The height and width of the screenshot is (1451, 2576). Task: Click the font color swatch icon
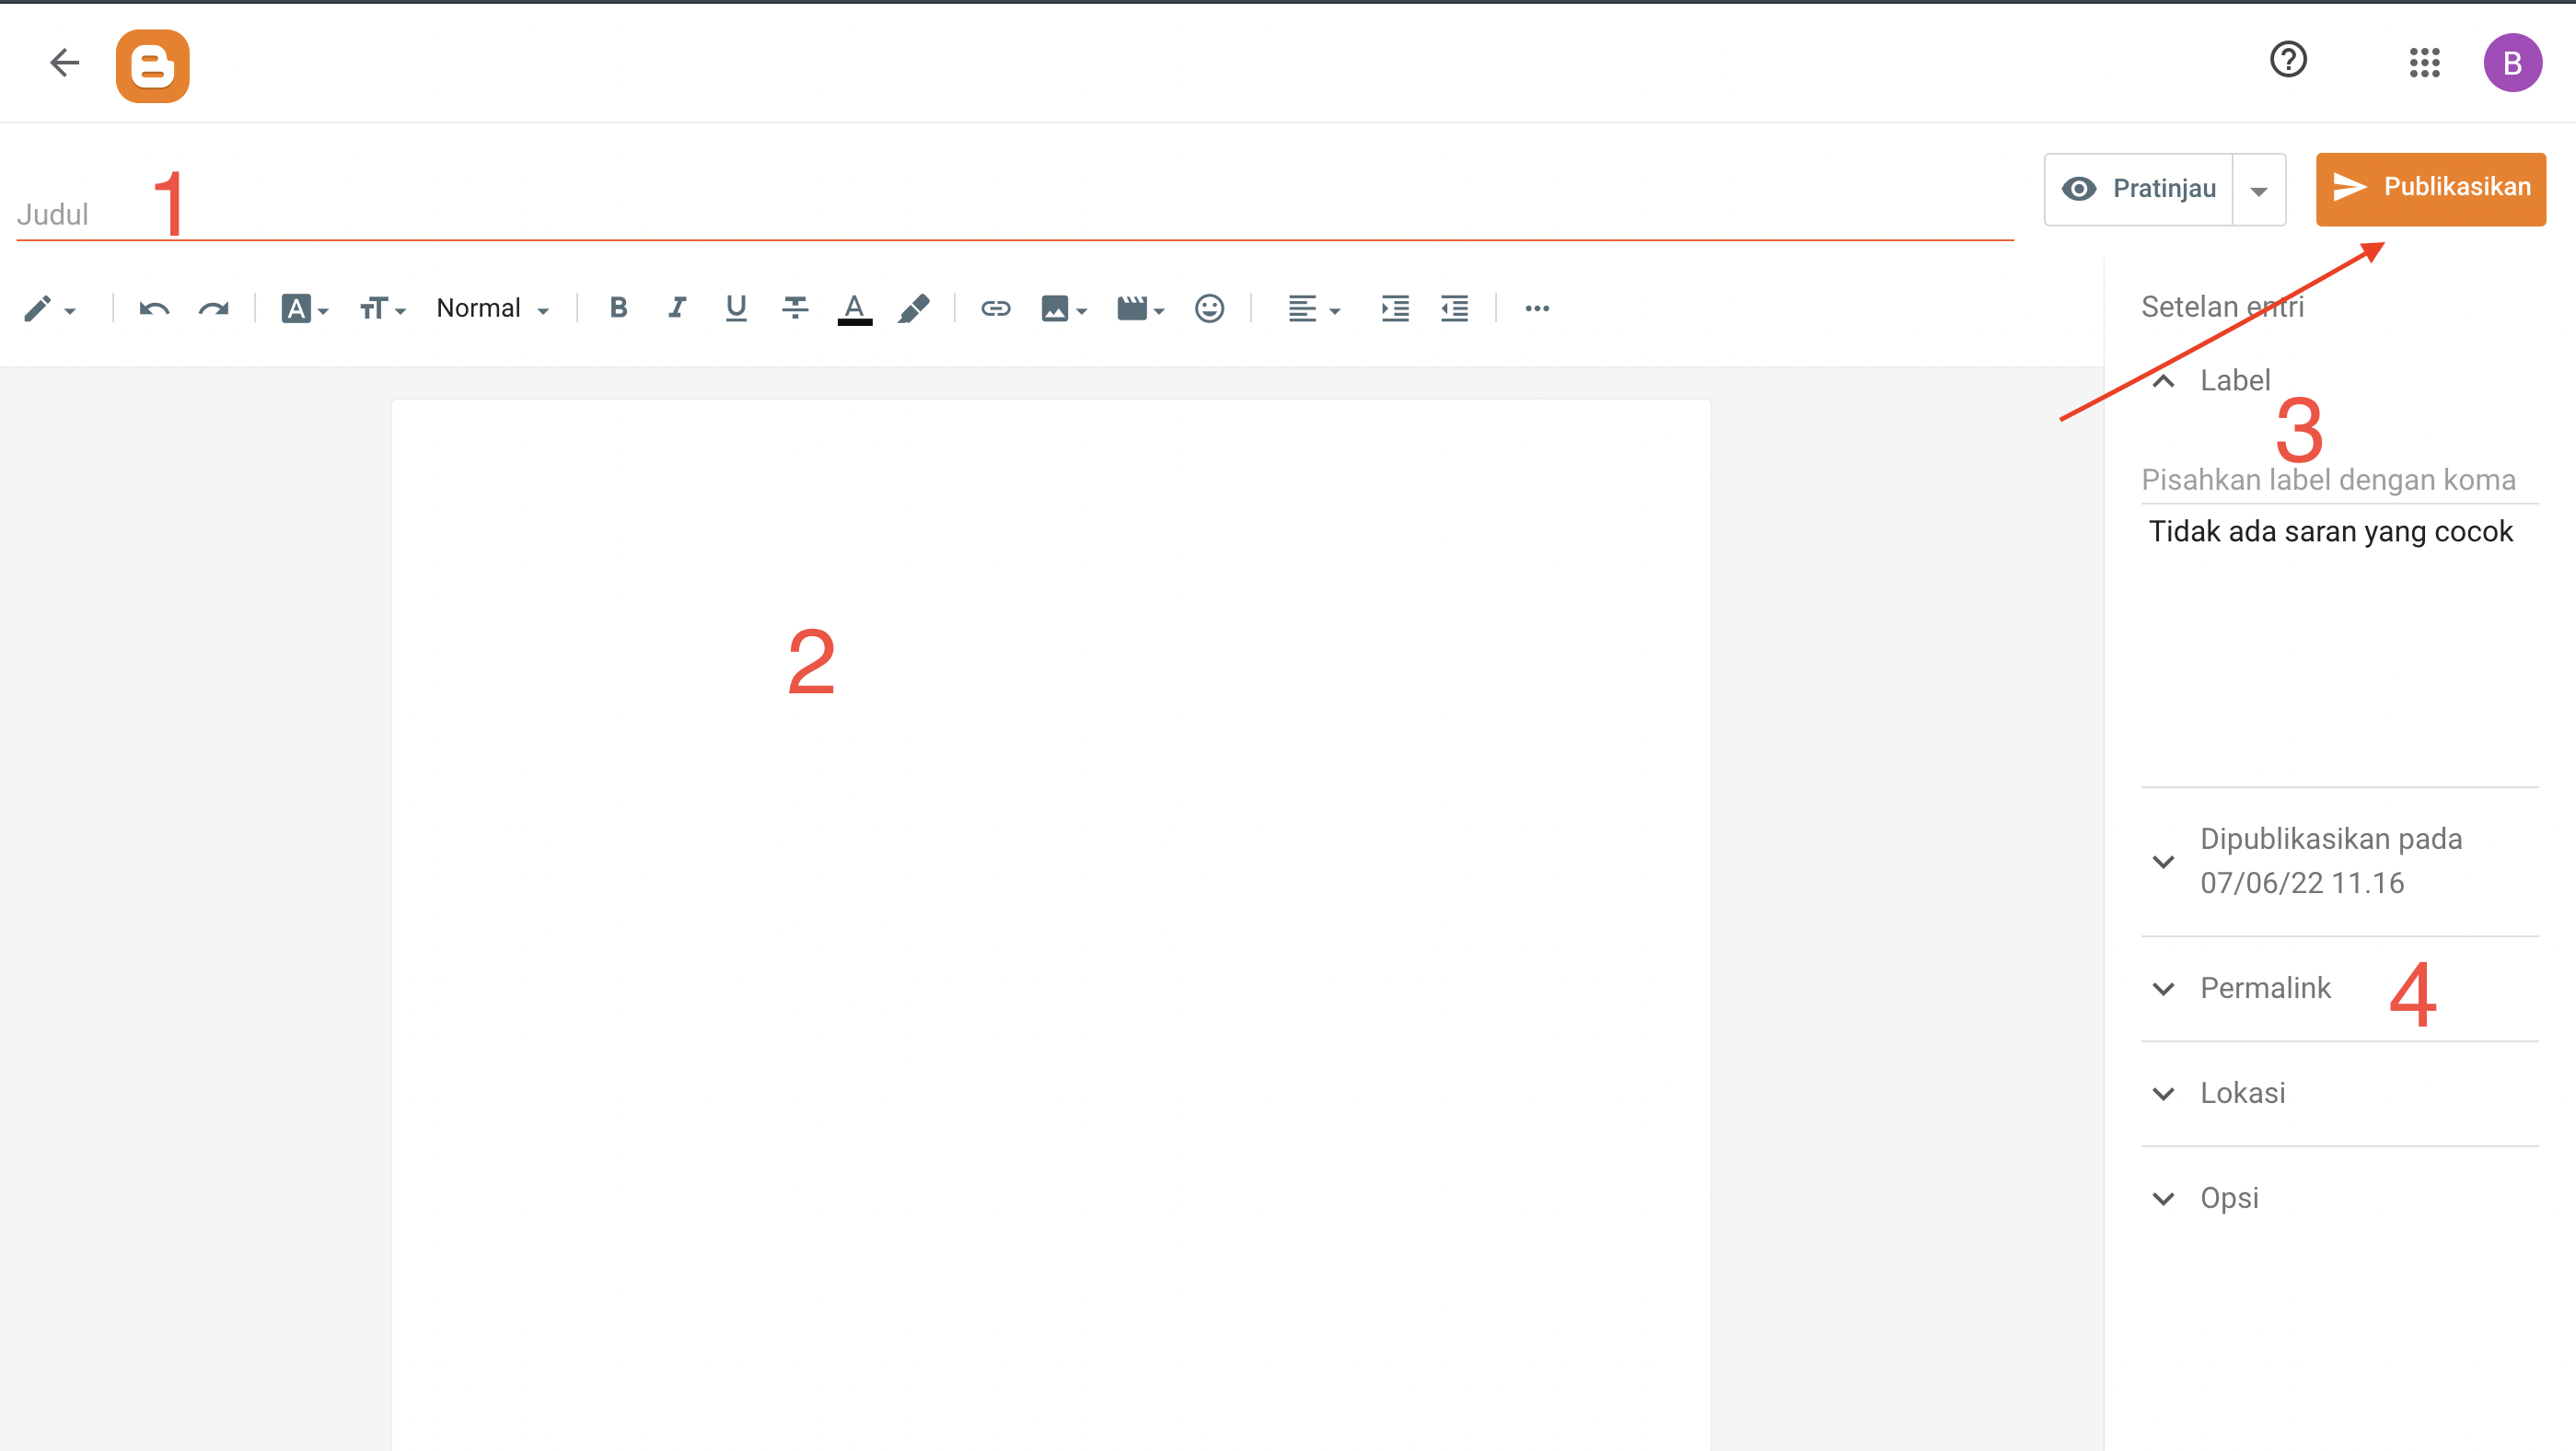tap(854, 308)
